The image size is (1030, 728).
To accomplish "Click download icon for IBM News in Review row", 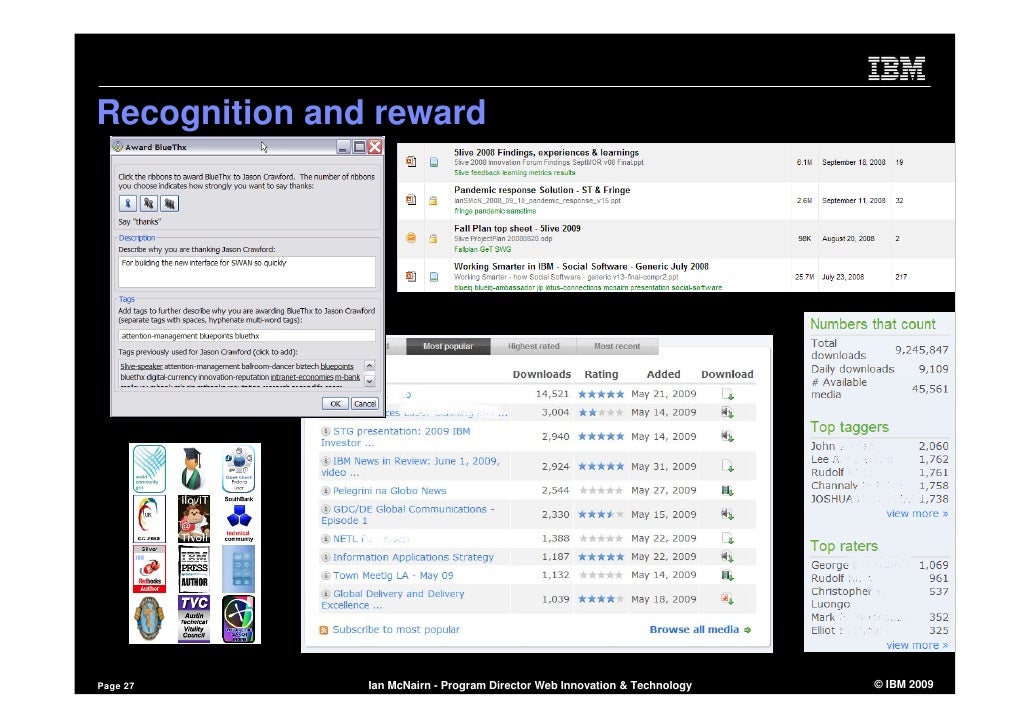I will [x=727, y=466].
